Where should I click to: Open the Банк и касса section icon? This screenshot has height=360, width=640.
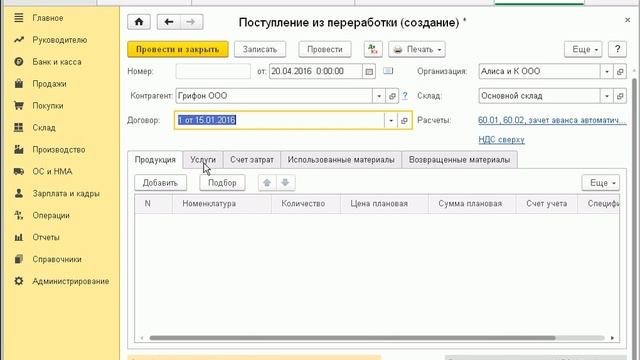tap(19, 62)
